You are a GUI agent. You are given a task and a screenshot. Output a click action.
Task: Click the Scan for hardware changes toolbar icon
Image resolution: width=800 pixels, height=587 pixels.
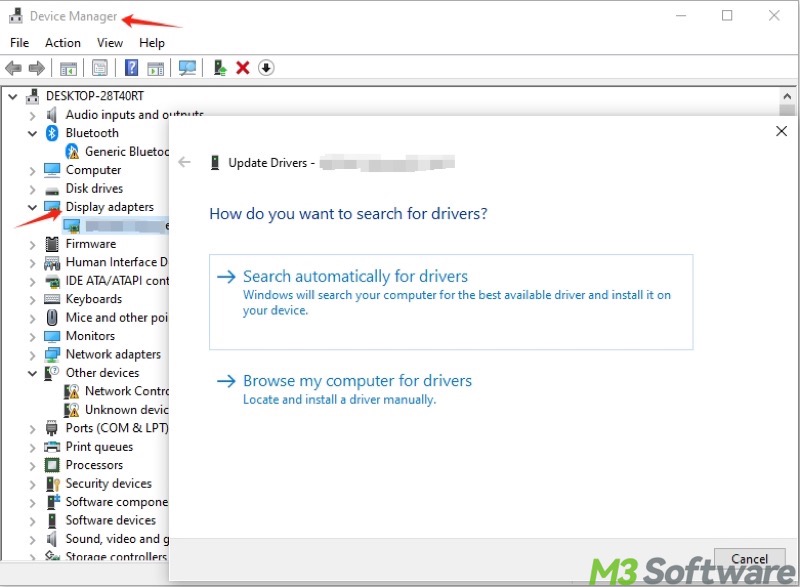tap(187, 68)
